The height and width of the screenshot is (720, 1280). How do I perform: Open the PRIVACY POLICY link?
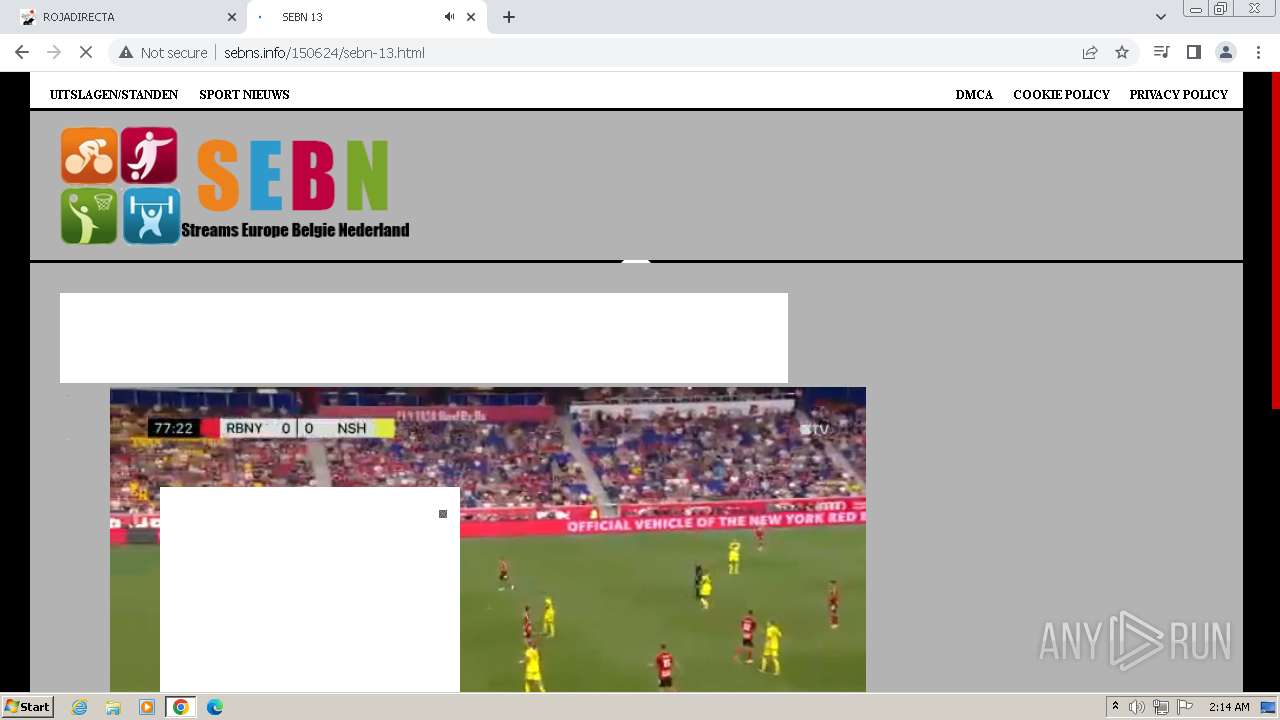click(1178, 95)
